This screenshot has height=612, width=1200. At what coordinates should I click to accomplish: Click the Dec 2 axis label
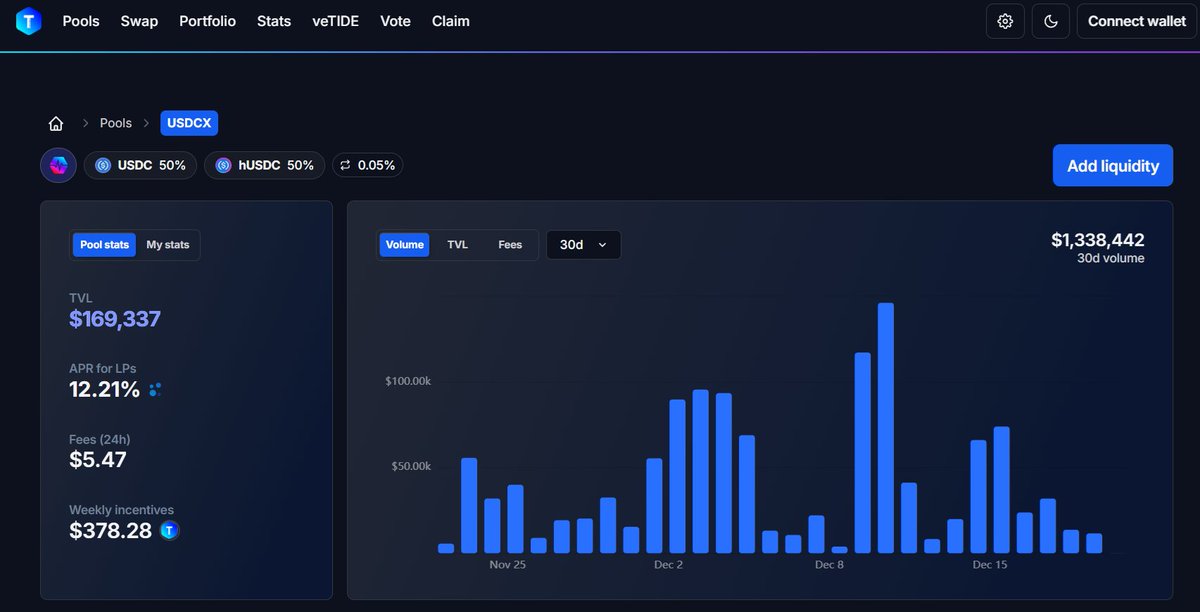[668, 565]
